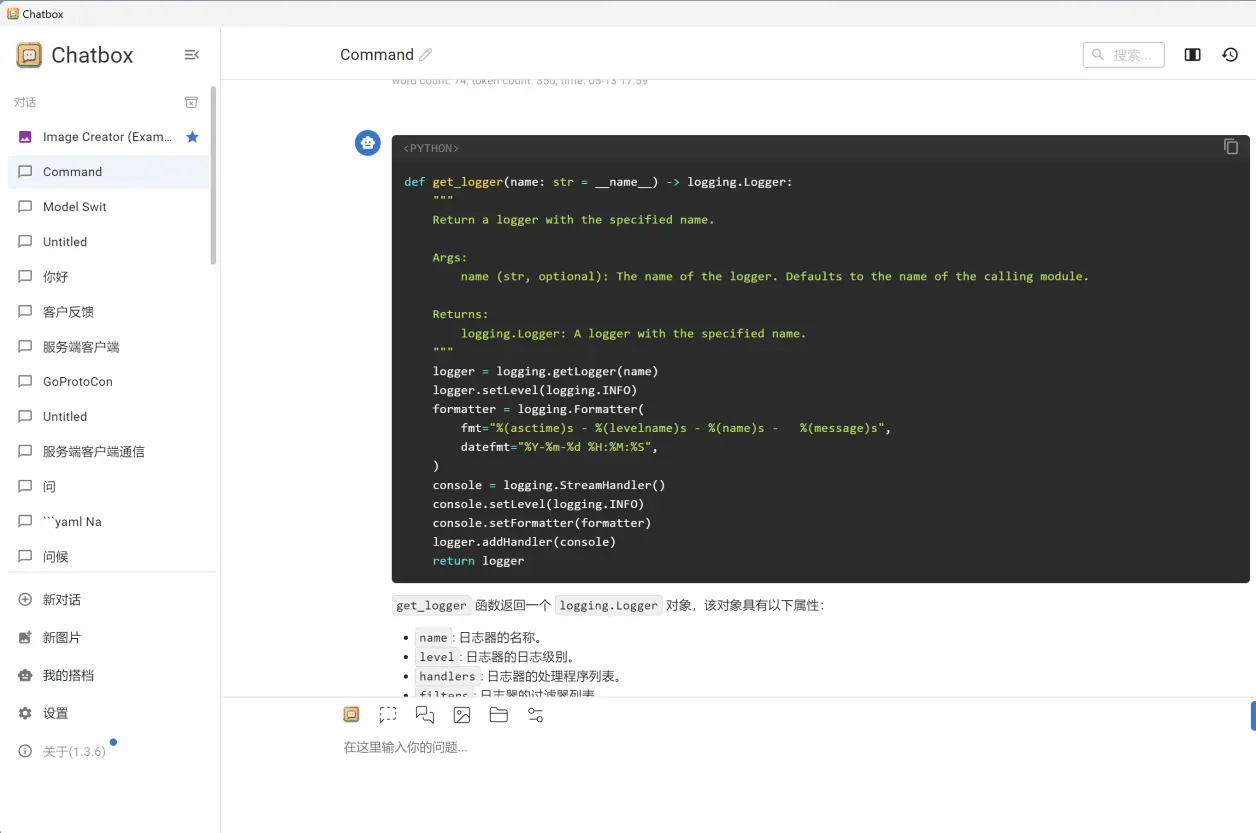
Task: Click the Chatbox window title bar icon
Action: pos(12,14)
